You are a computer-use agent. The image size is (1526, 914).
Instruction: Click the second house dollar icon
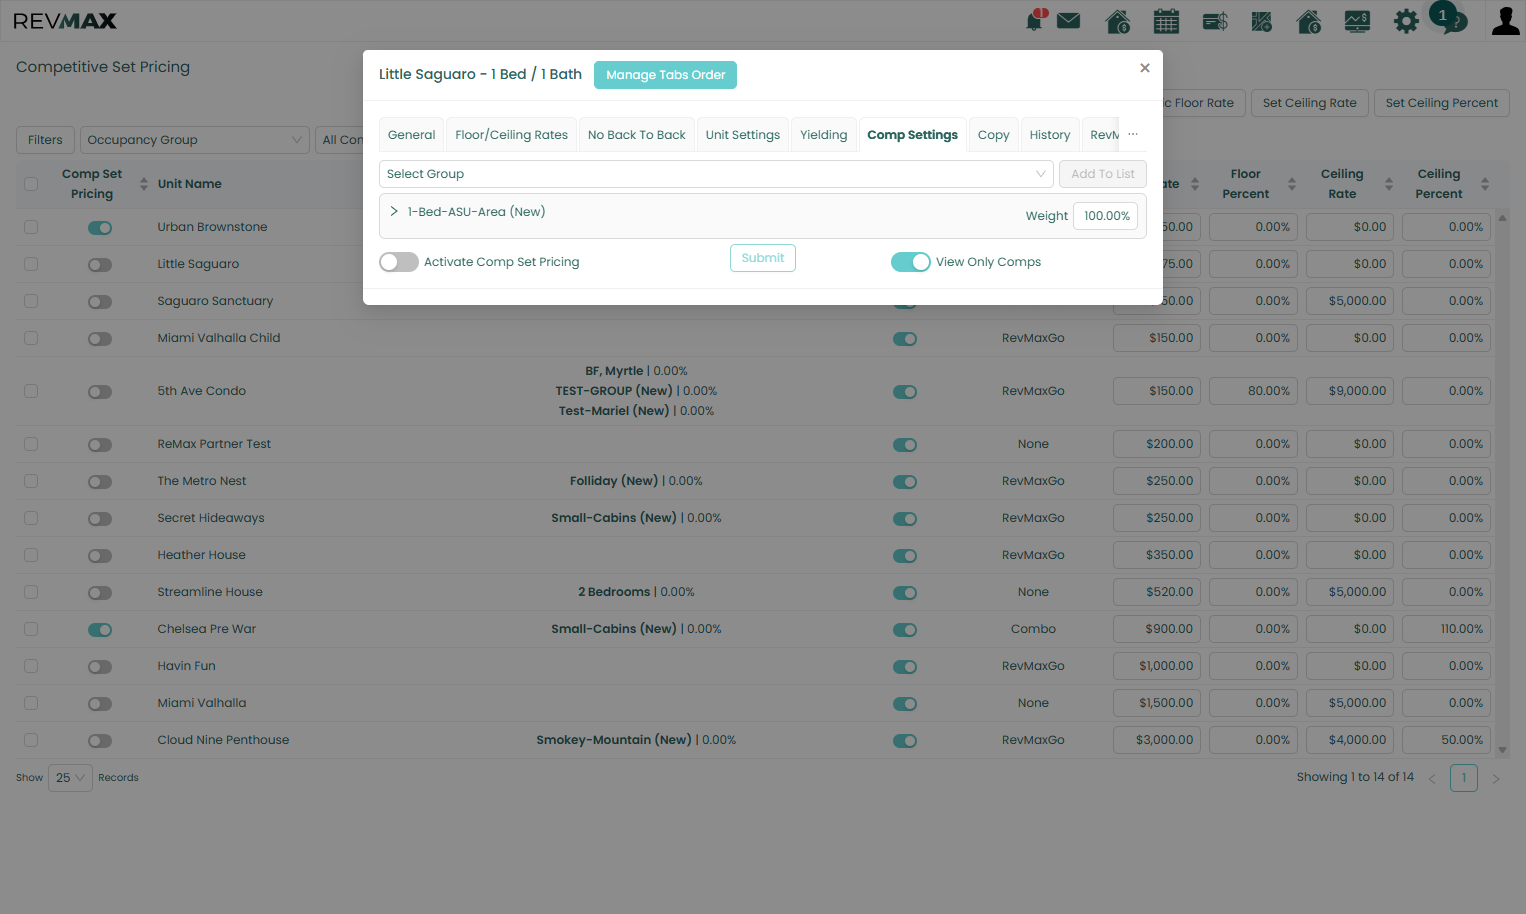[x=1309, y=21]
